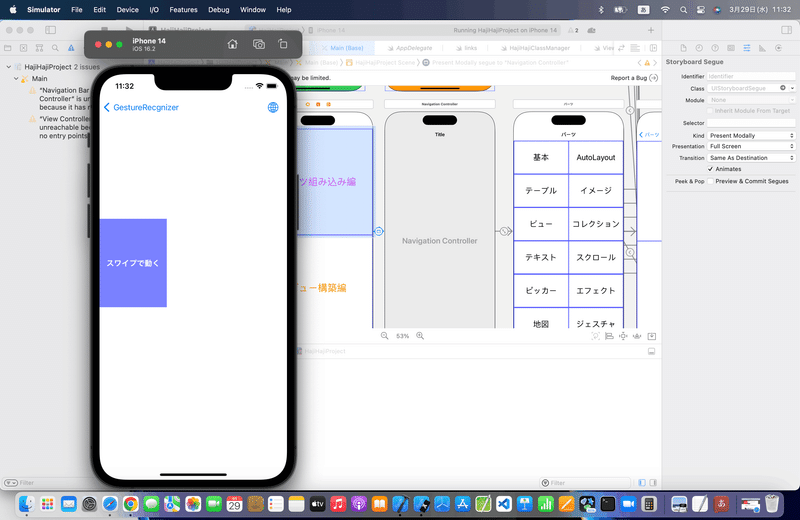
Task: Open the Module None dropdown
Action: point(751,100)
